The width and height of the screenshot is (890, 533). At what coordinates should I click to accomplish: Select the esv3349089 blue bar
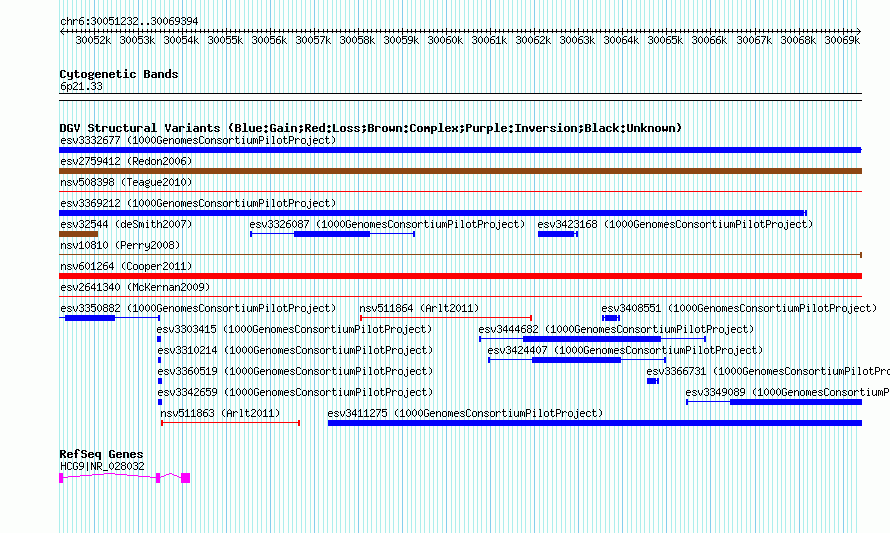coord(774,402)
